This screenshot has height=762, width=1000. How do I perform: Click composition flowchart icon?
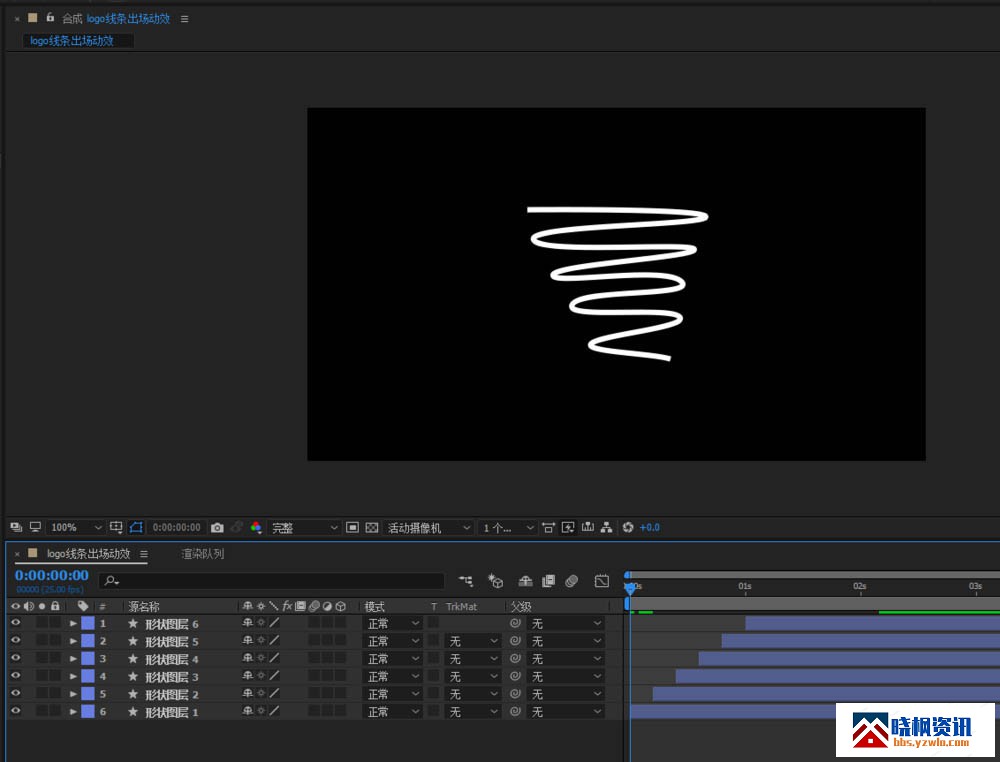(x=607, y=527)
